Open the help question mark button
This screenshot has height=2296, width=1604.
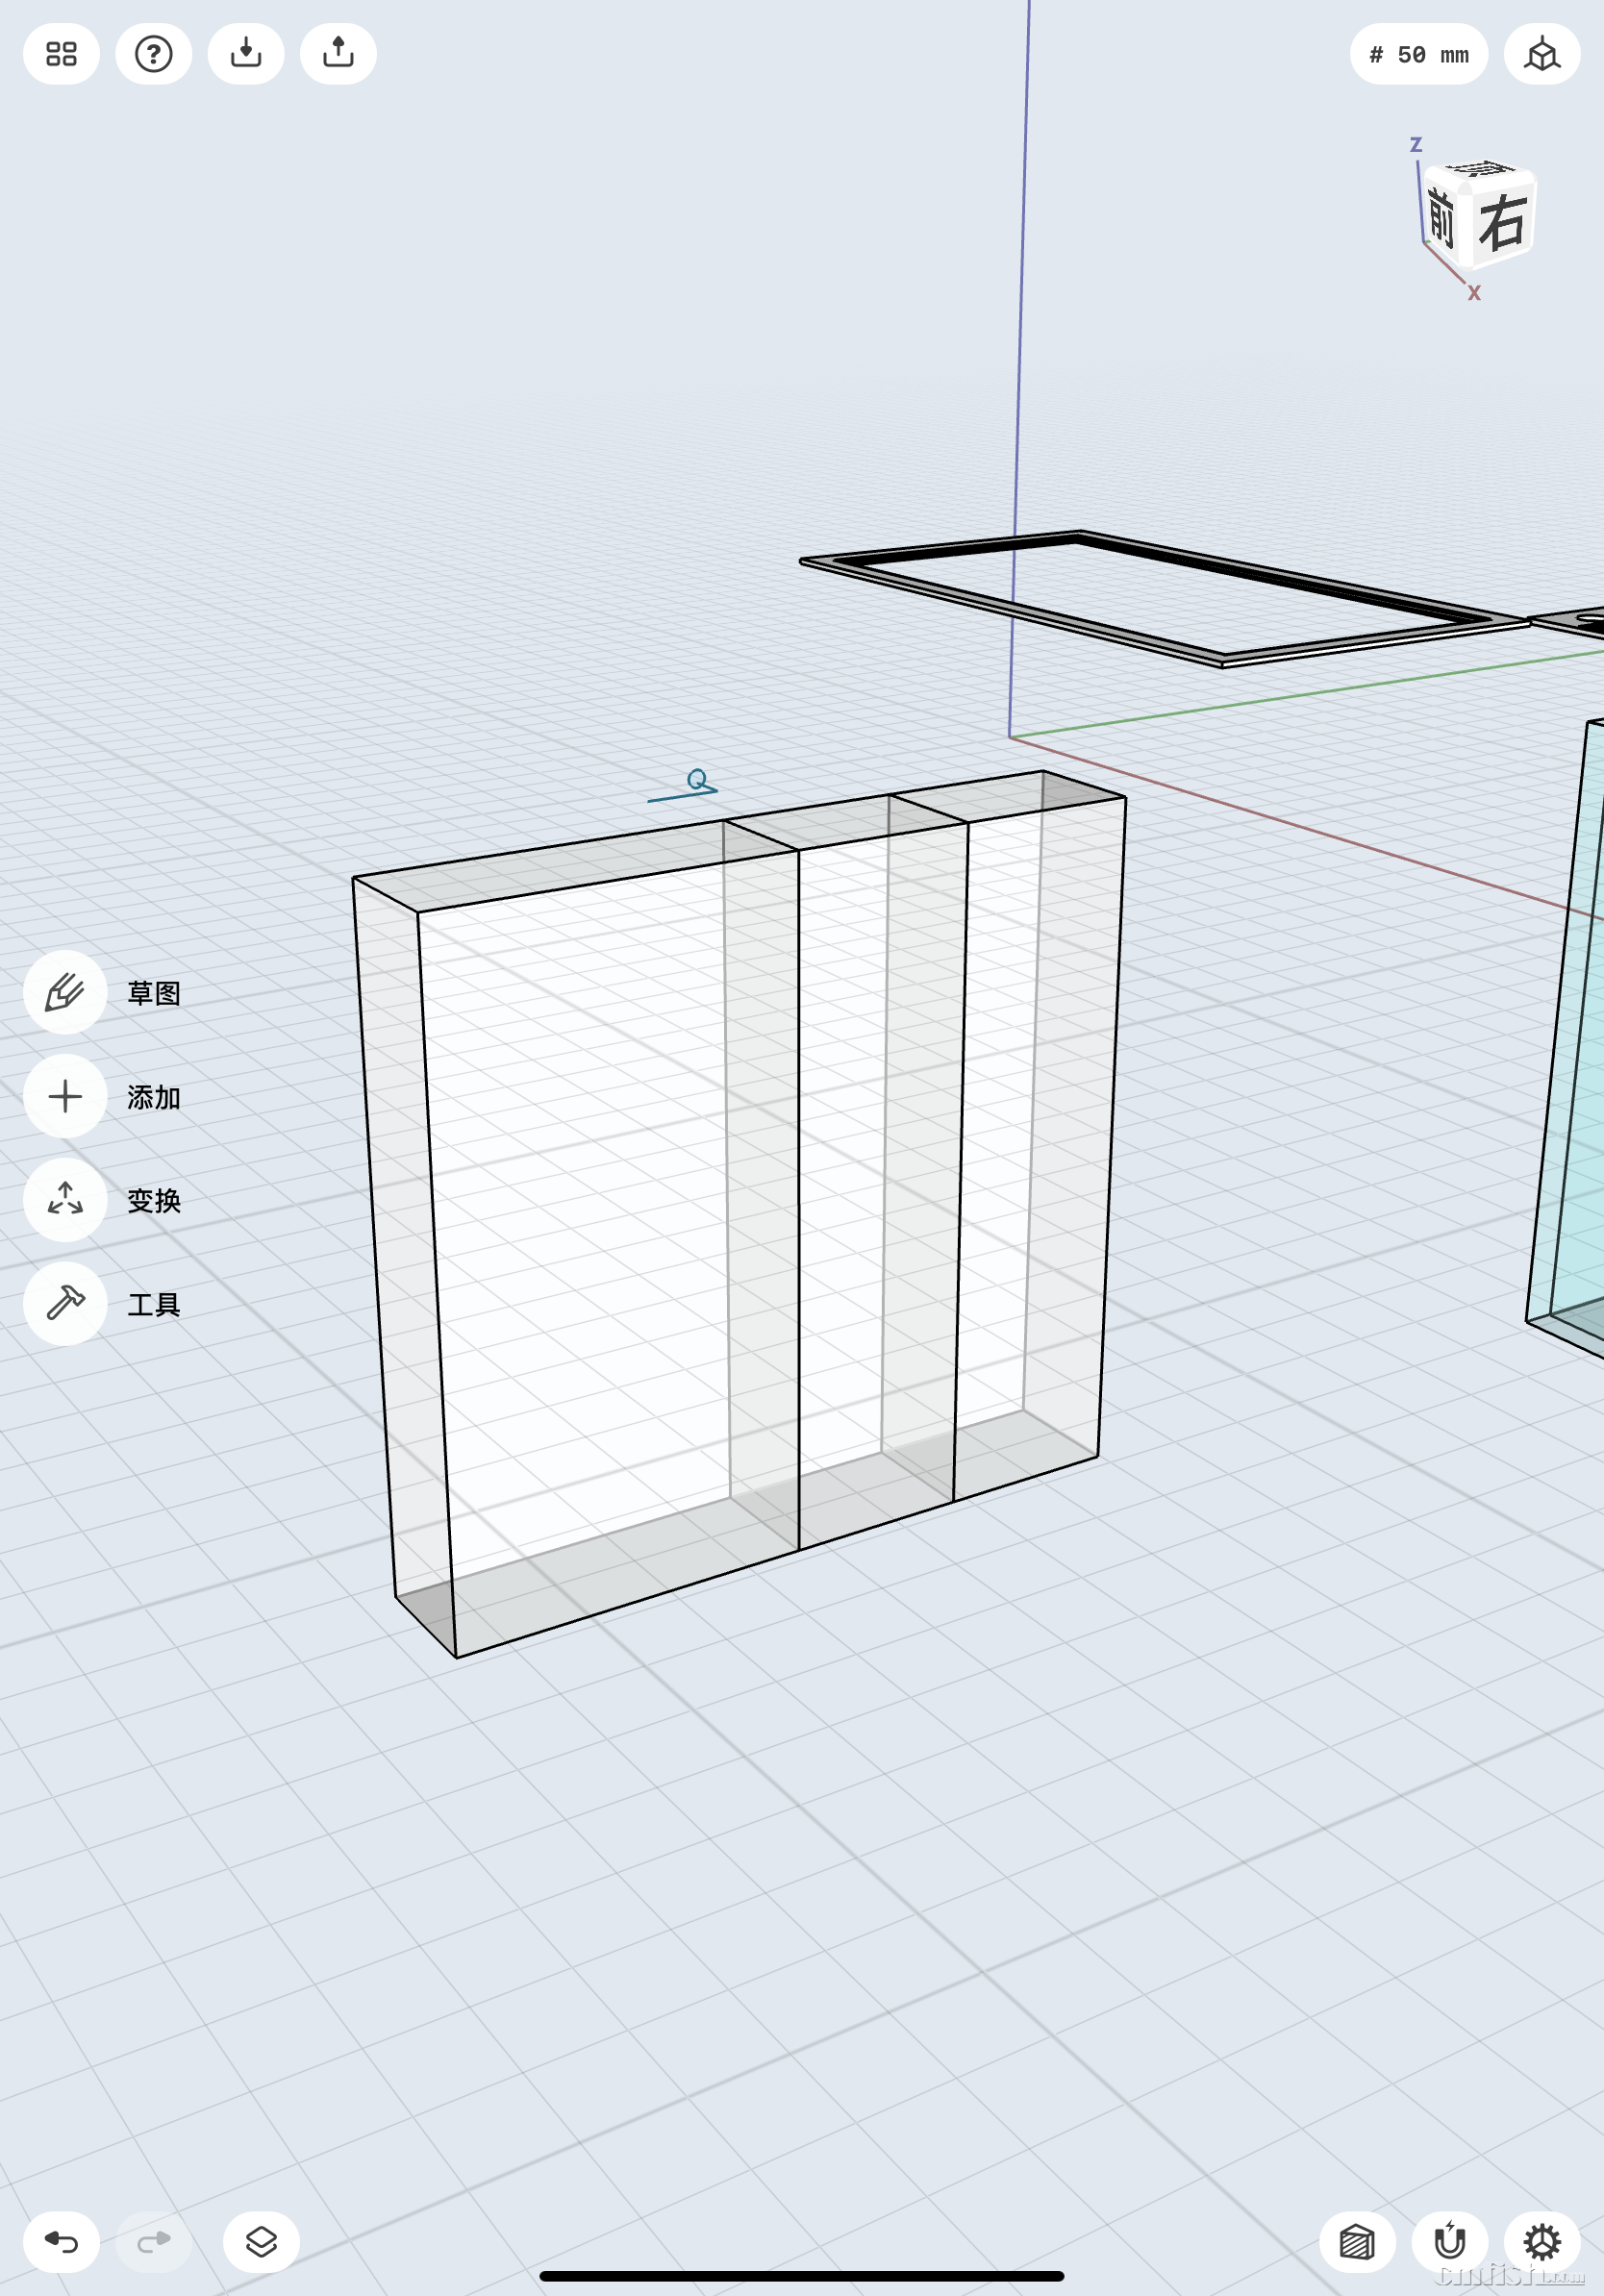pos(153,54)
